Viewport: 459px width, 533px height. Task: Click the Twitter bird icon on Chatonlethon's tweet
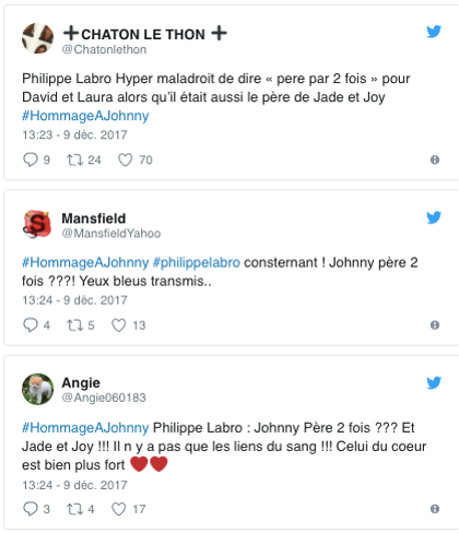pos(434,31)
